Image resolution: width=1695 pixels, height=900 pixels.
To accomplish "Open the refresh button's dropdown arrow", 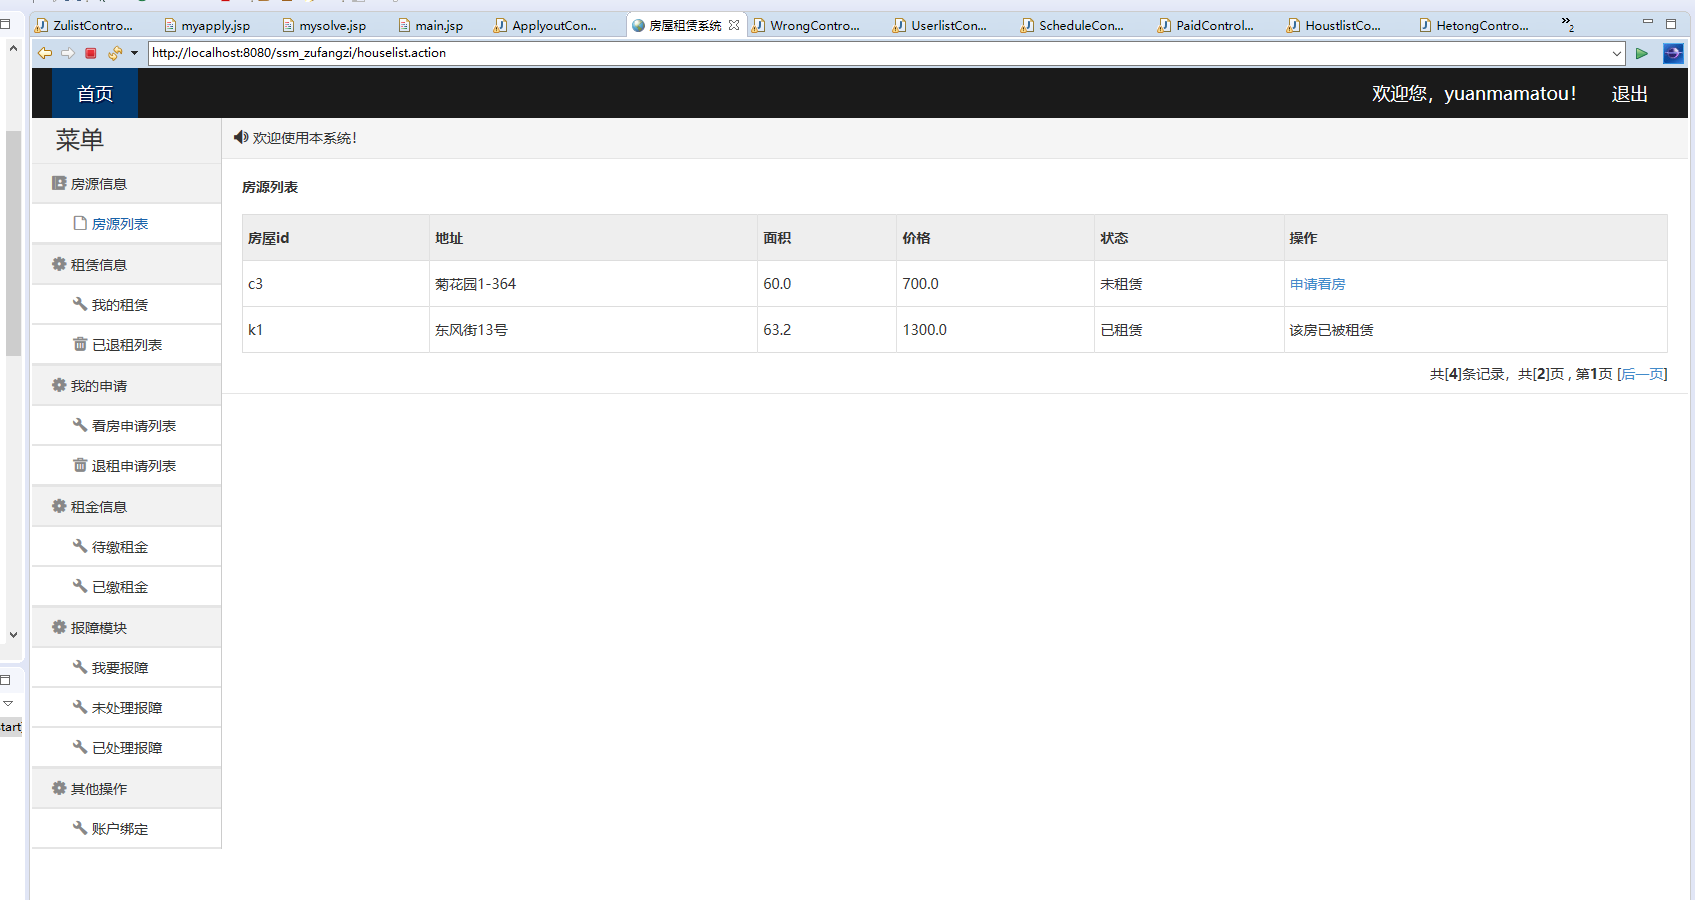I will (x=134, y=53).
